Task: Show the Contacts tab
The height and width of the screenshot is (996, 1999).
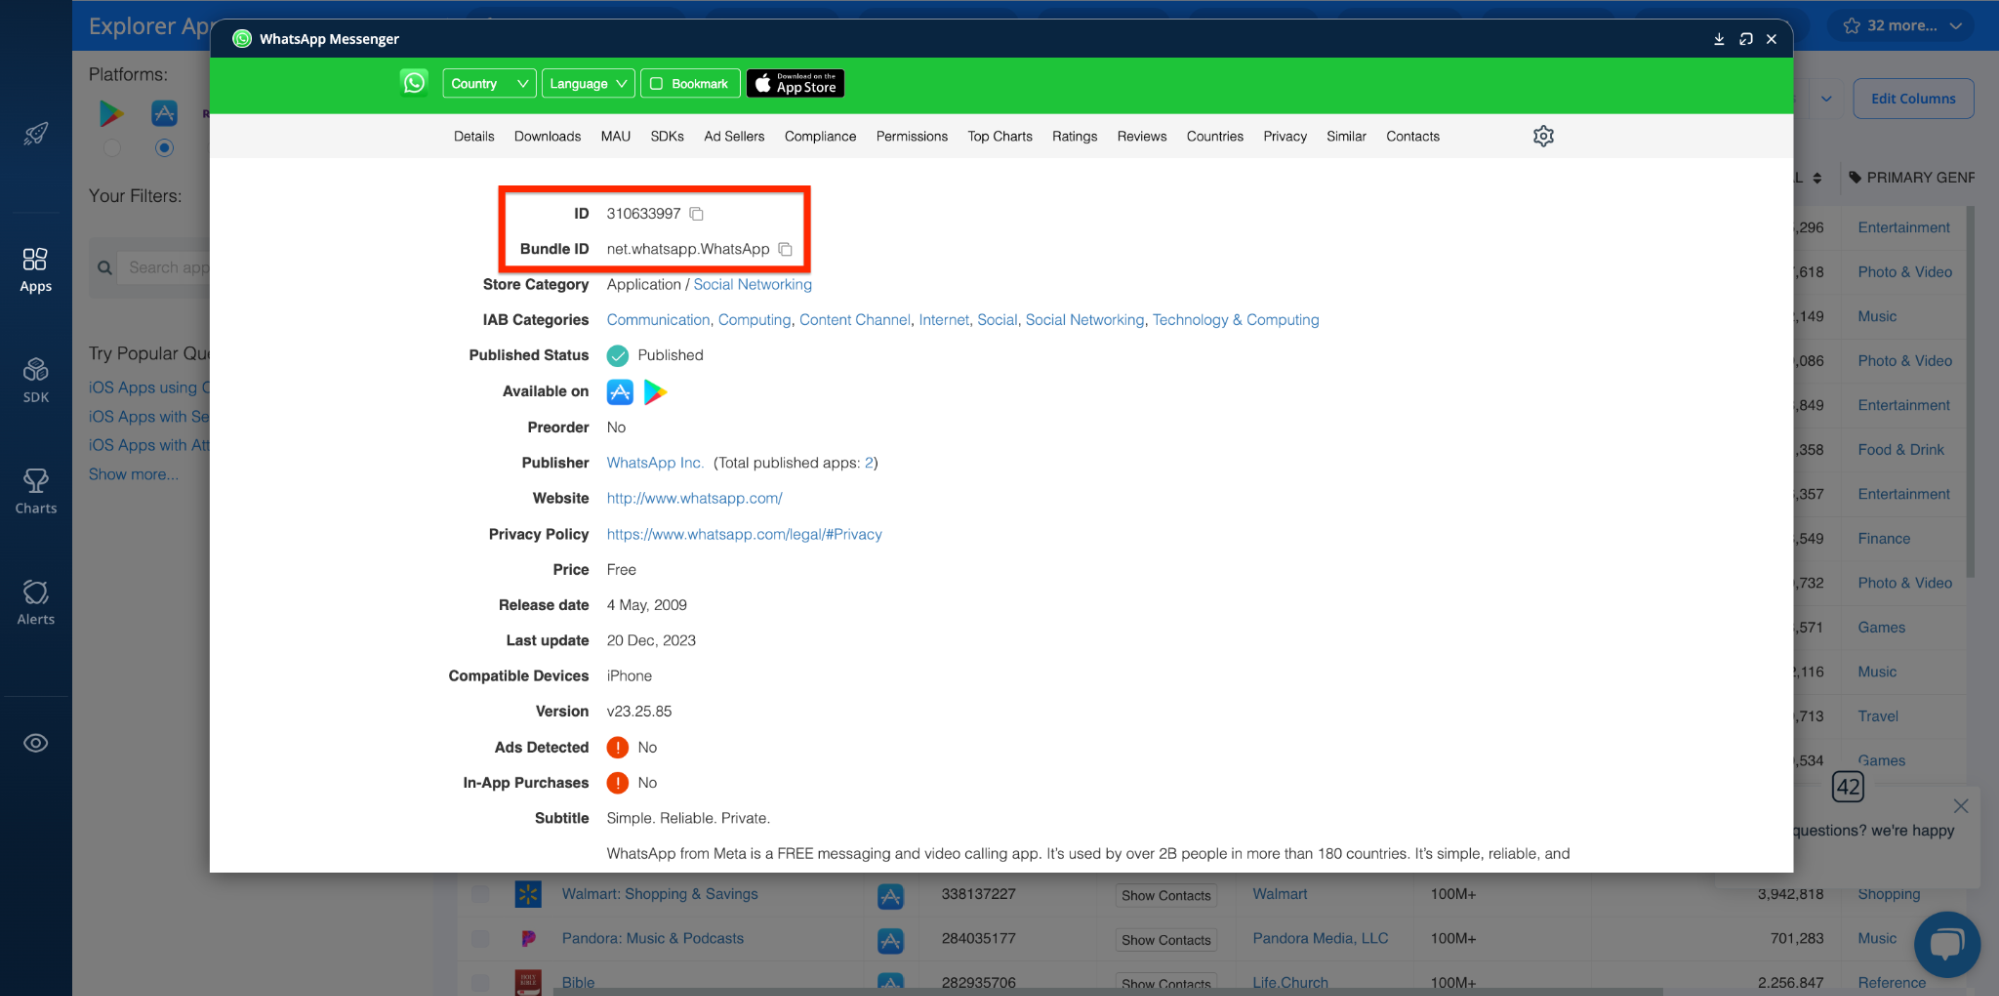Action: (1412, 137)
